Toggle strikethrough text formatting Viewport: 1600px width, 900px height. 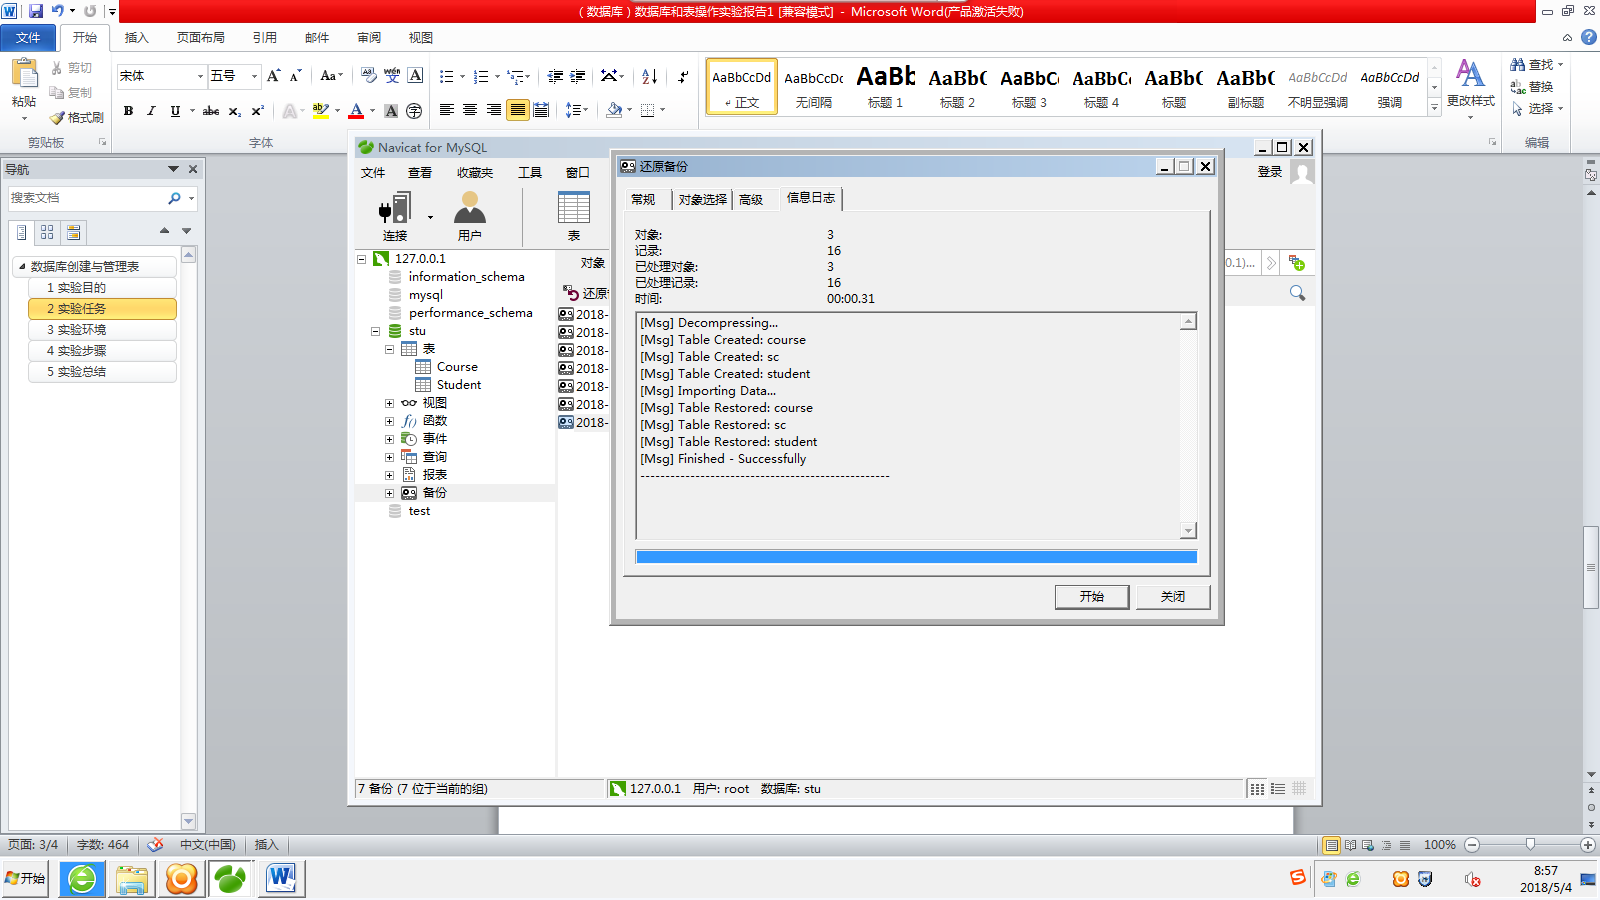(x=211, y=111)
